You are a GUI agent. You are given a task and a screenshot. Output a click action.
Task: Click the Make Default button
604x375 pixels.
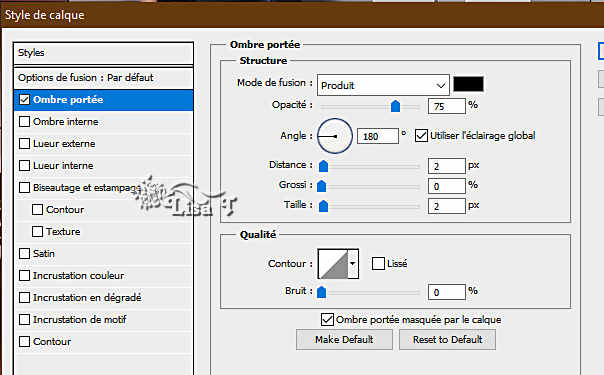tap(344, 339)
